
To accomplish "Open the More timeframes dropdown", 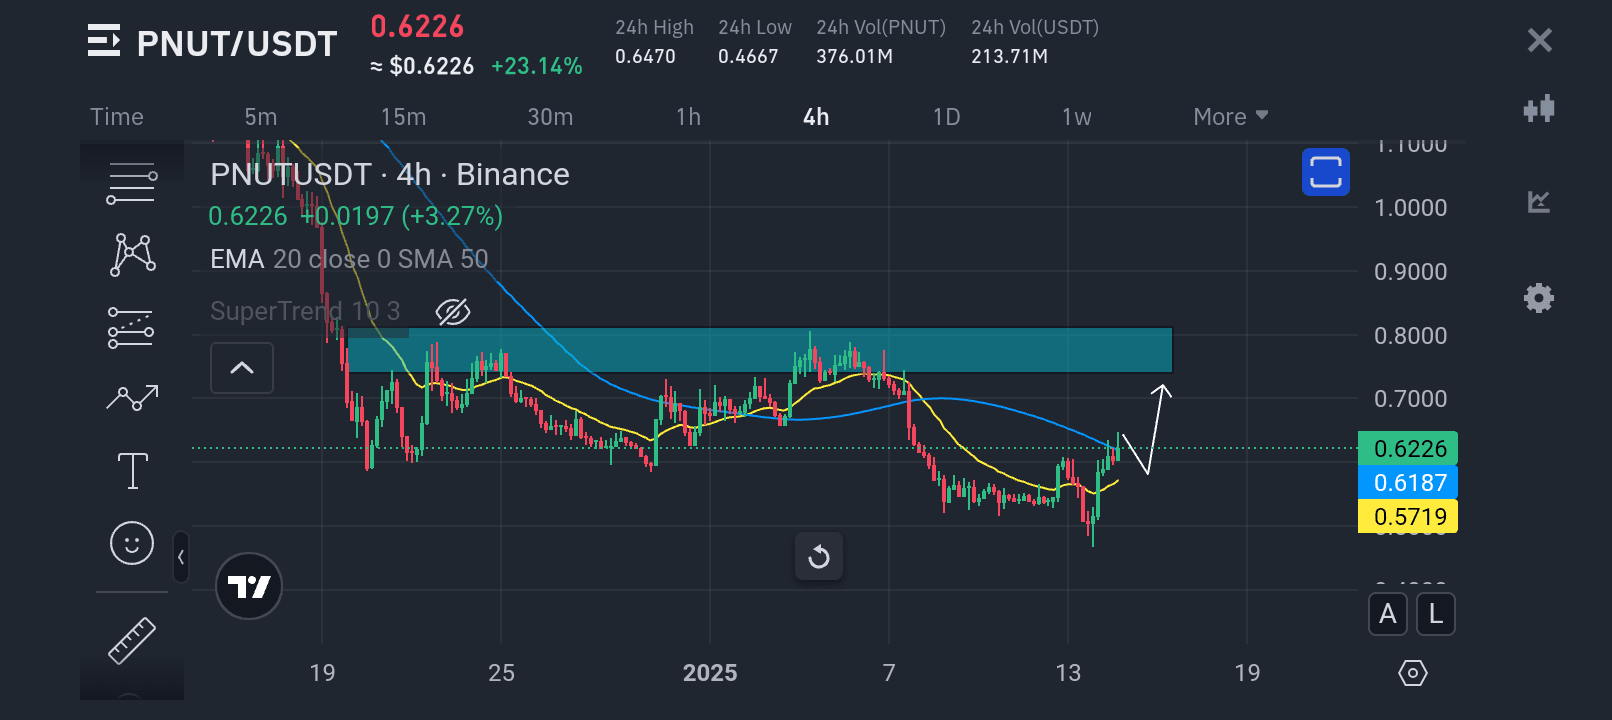I will pyautogui.click(x=1231, y=117).
